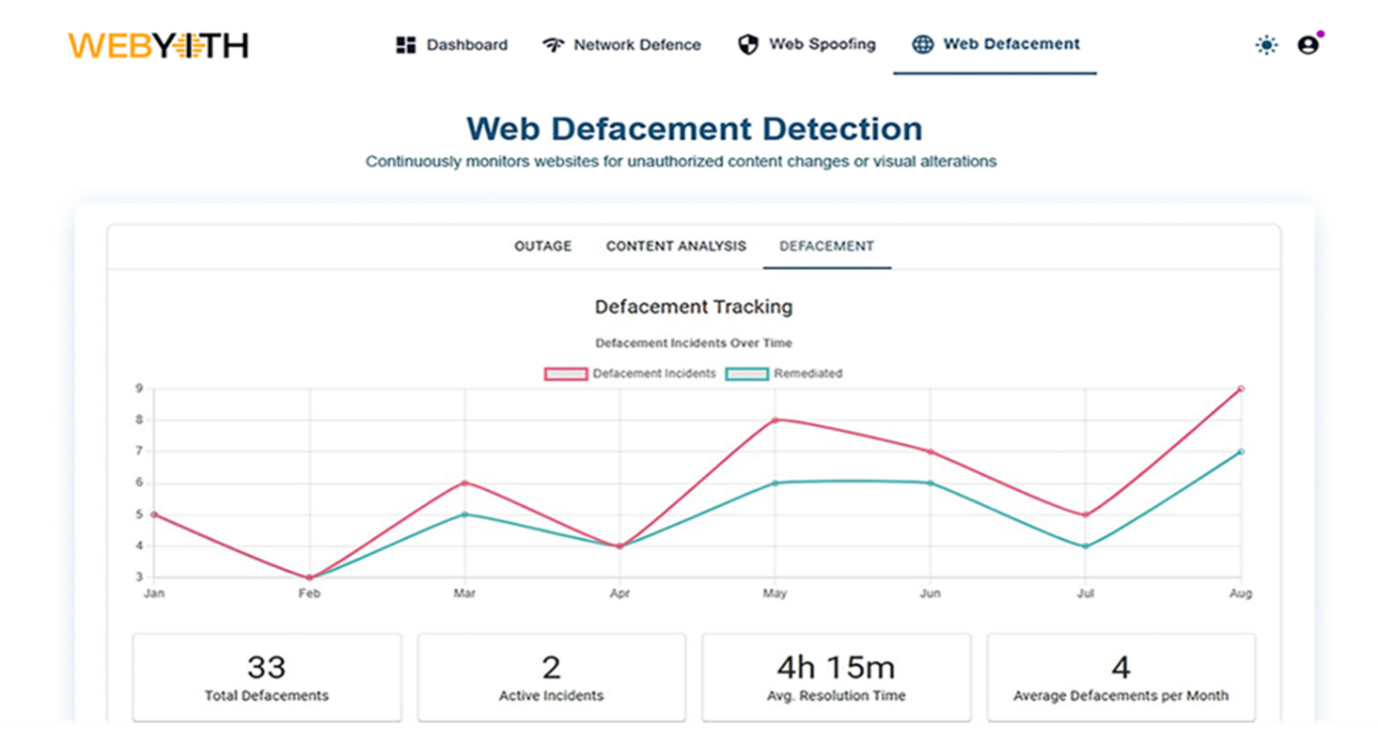
Task: Open the user account profile icon
Action: [1308, 45]
